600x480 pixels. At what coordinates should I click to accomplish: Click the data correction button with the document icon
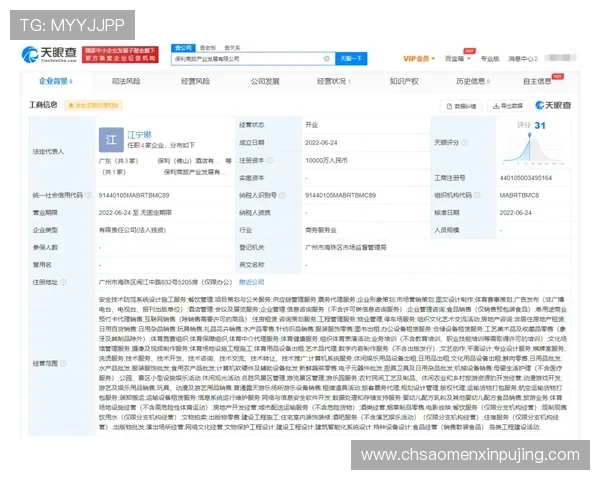pyautogui.click(x=461, y=106)
